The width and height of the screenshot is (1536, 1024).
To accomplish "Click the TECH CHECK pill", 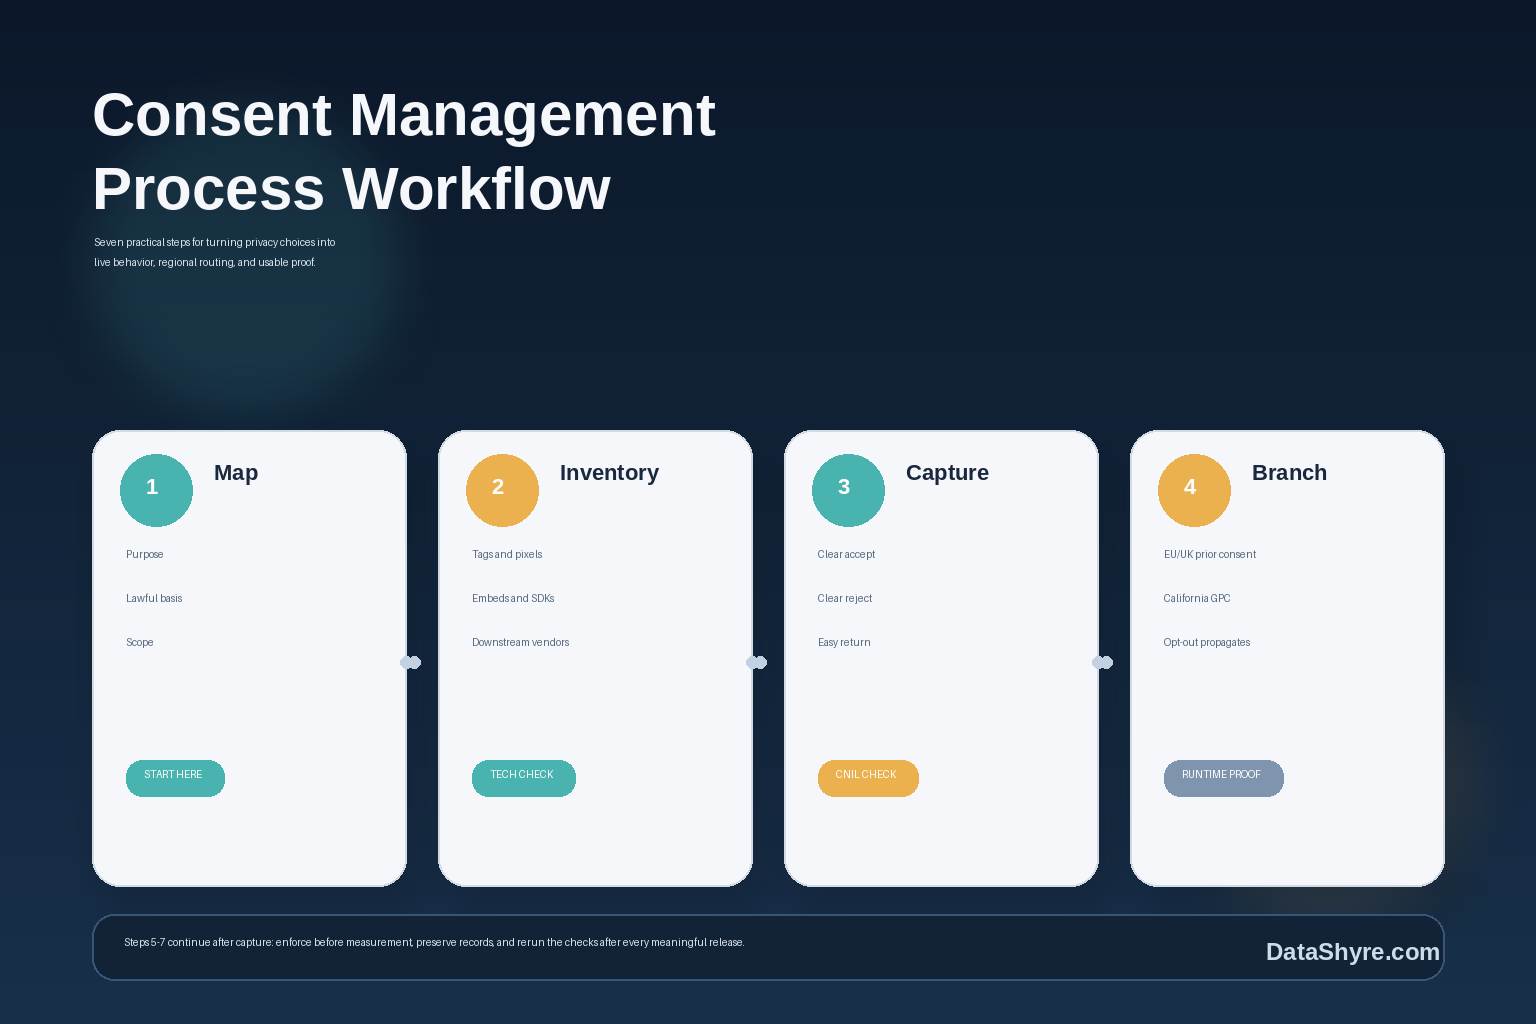I will [524, 778].
